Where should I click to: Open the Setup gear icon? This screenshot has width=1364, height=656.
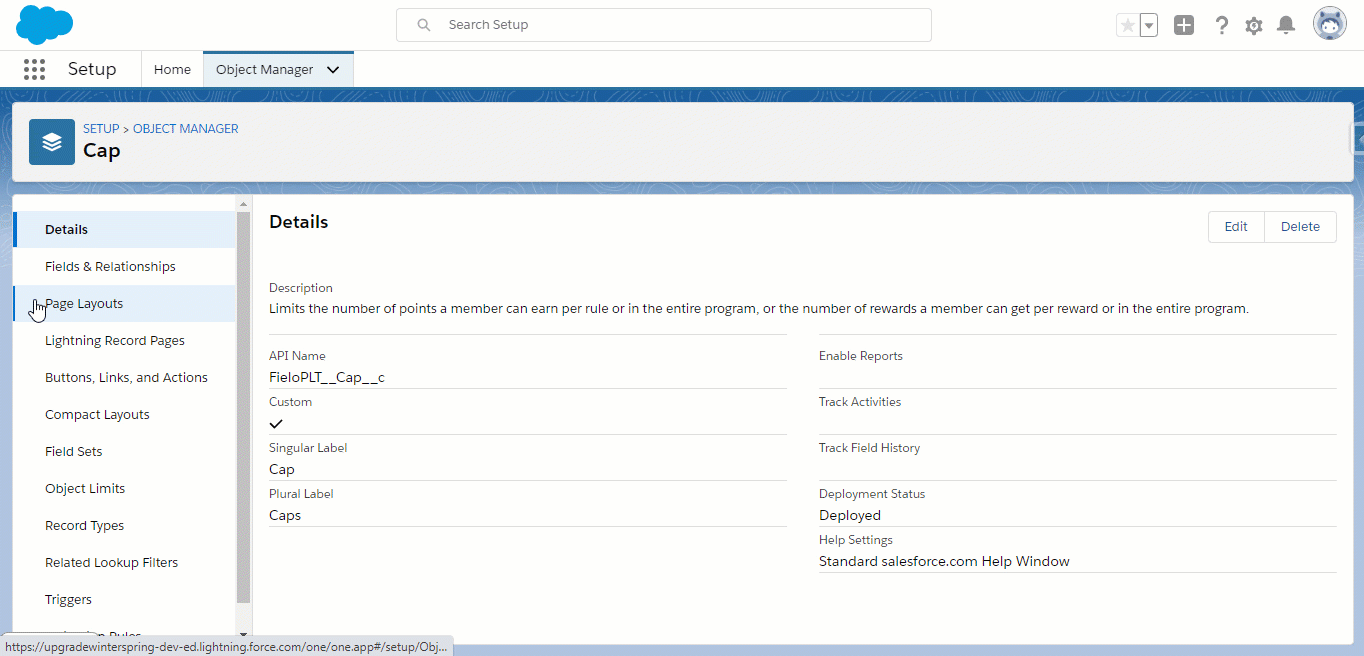click(1254, 25)
